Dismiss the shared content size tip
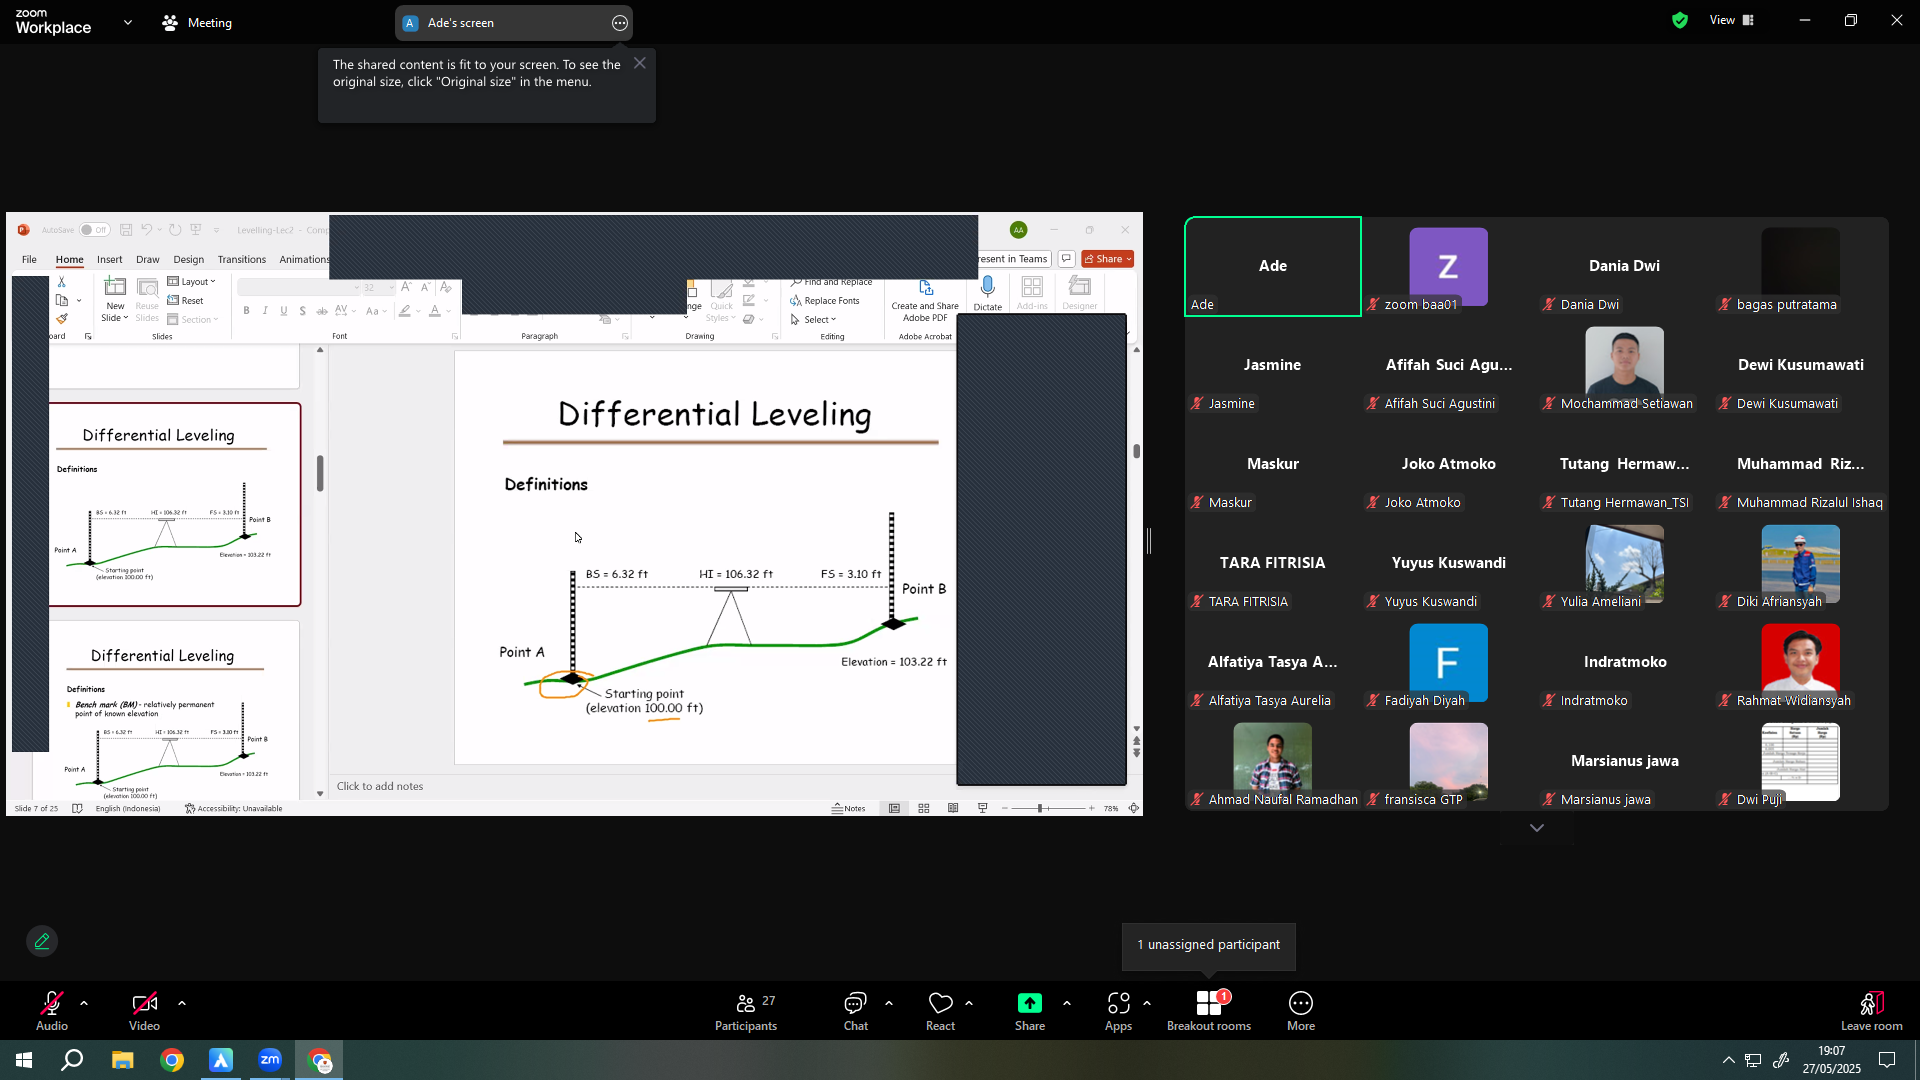This screenshot has width=1920, height=1080. pos(640,63)
